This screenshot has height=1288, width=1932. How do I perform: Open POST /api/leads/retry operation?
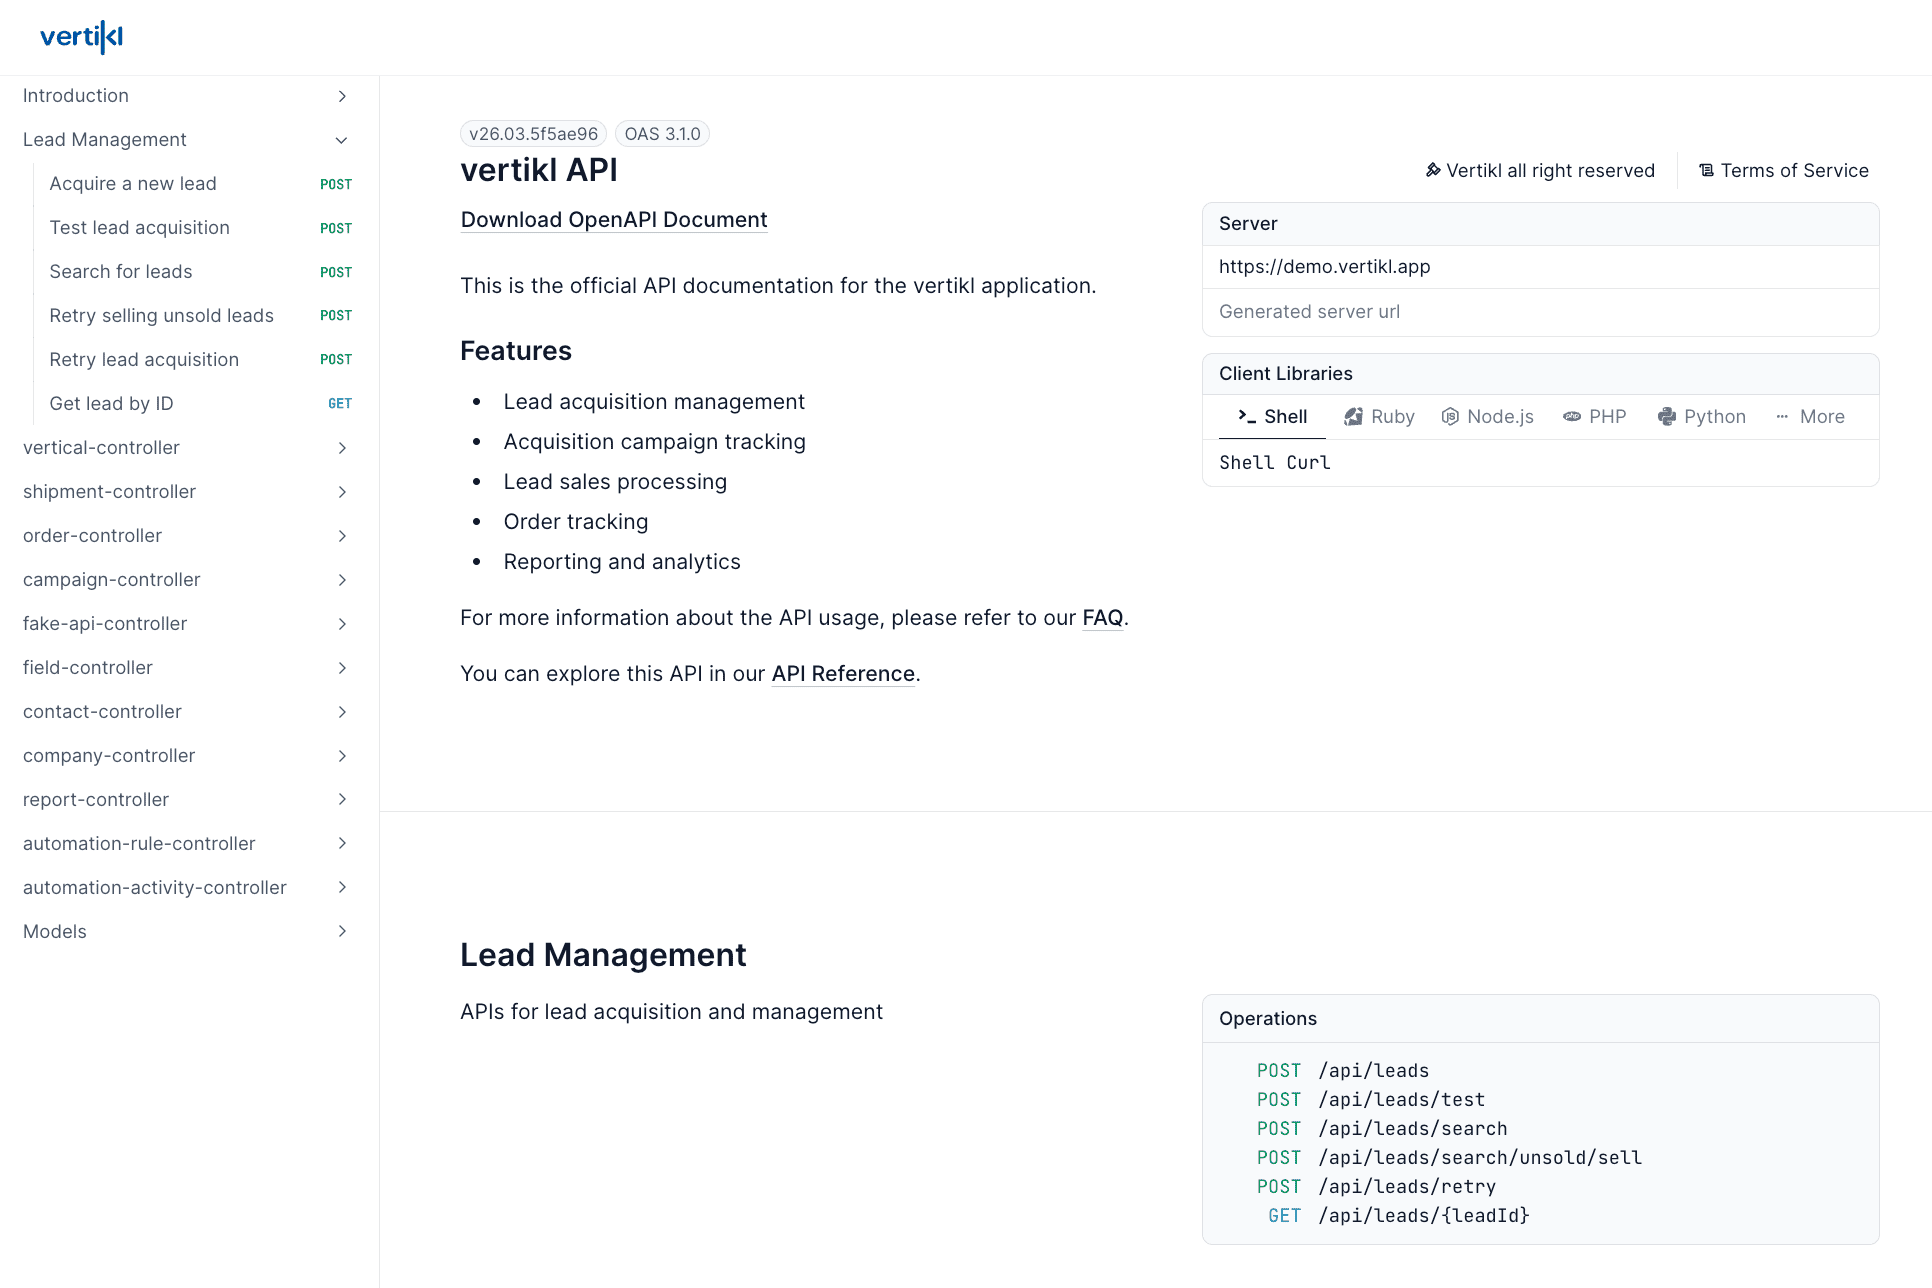tap(1376, 1187)
